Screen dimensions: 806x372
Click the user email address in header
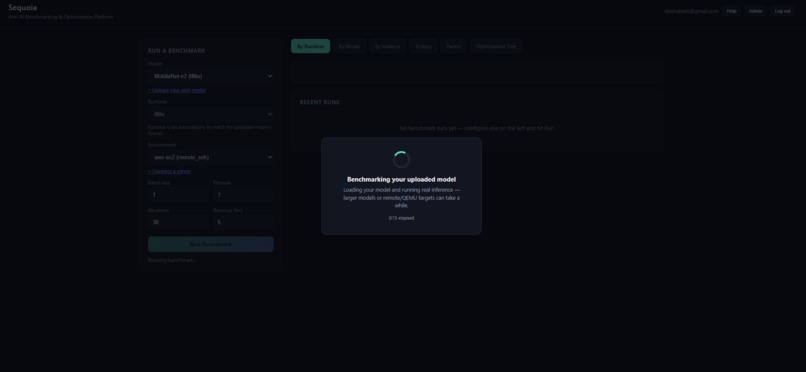pos(691,11)
